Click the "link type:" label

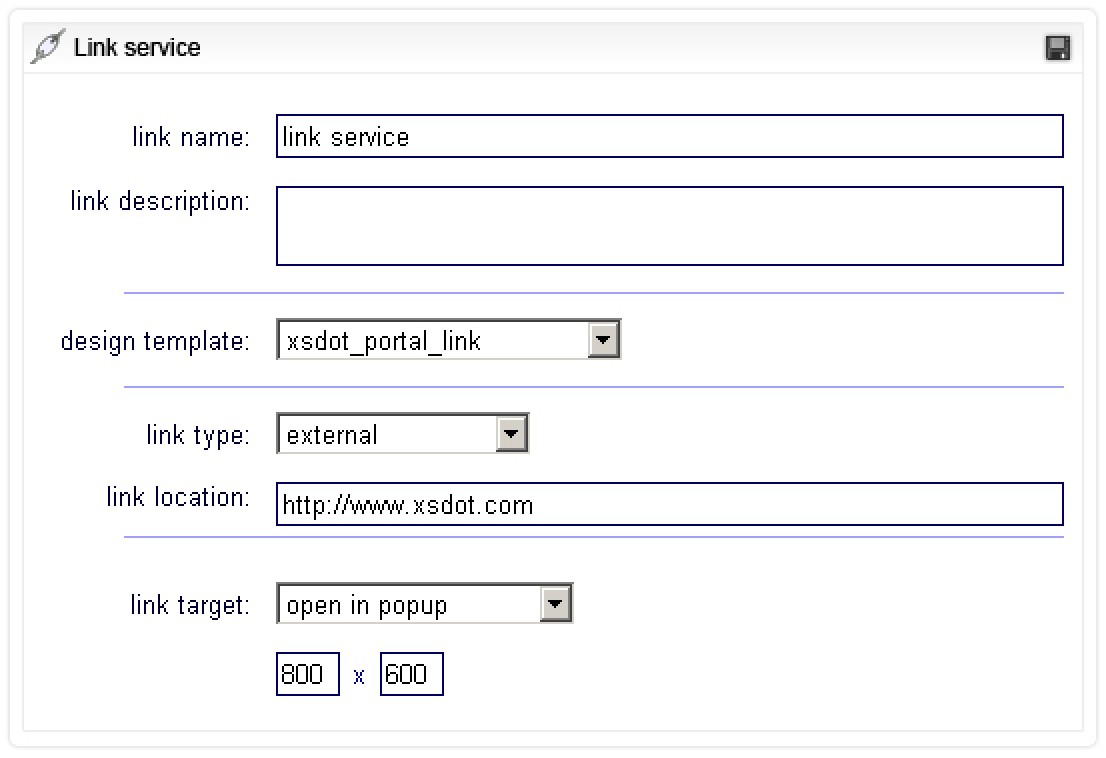(198, 435)
